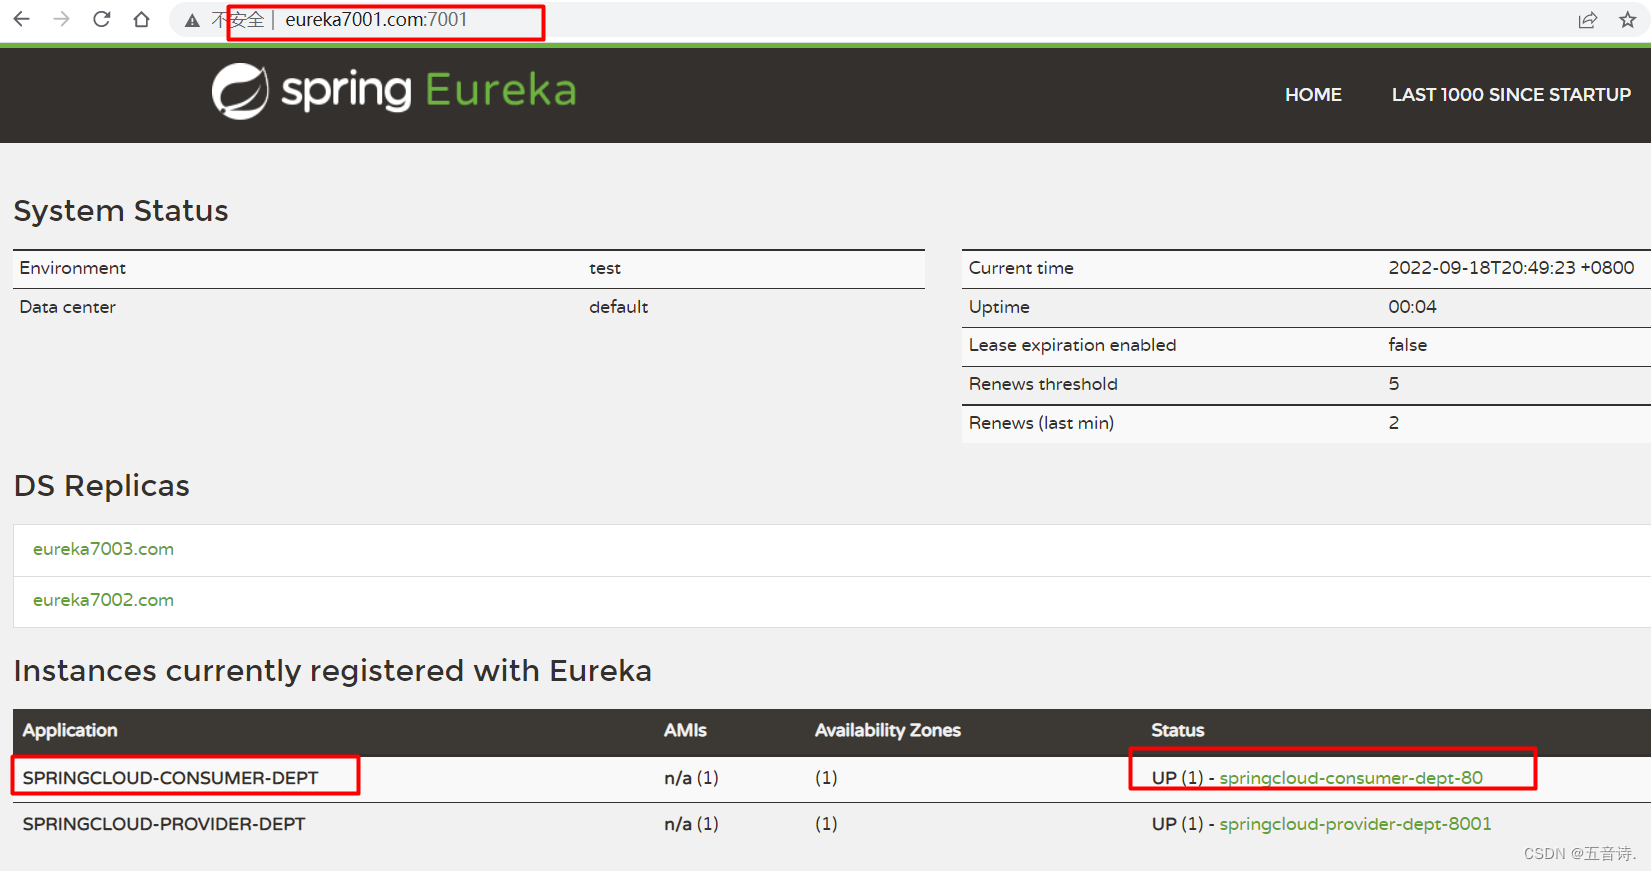The image size is (1651, 871).
Task: Select the SPRINGCLOUD-CONSUMER-DEPT application cell
Action: [170, 778]
